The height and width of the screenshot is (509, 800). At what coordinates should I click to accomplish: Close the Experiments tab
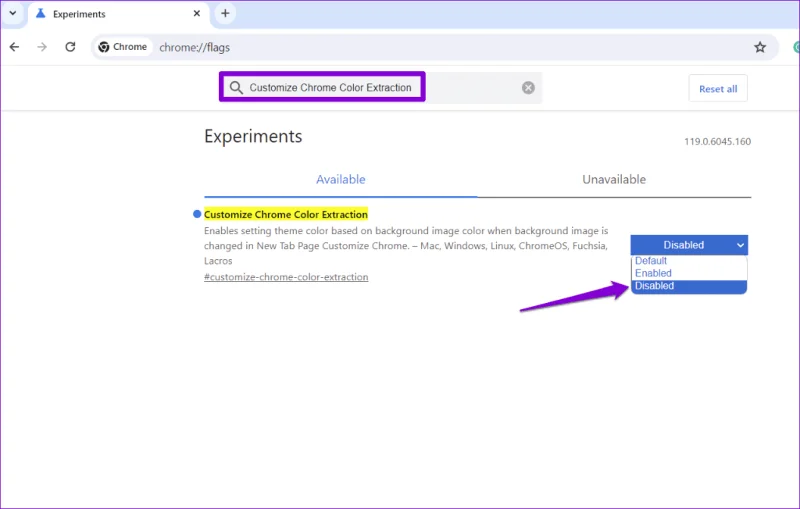pyautogui.click(x=196, y=14)
